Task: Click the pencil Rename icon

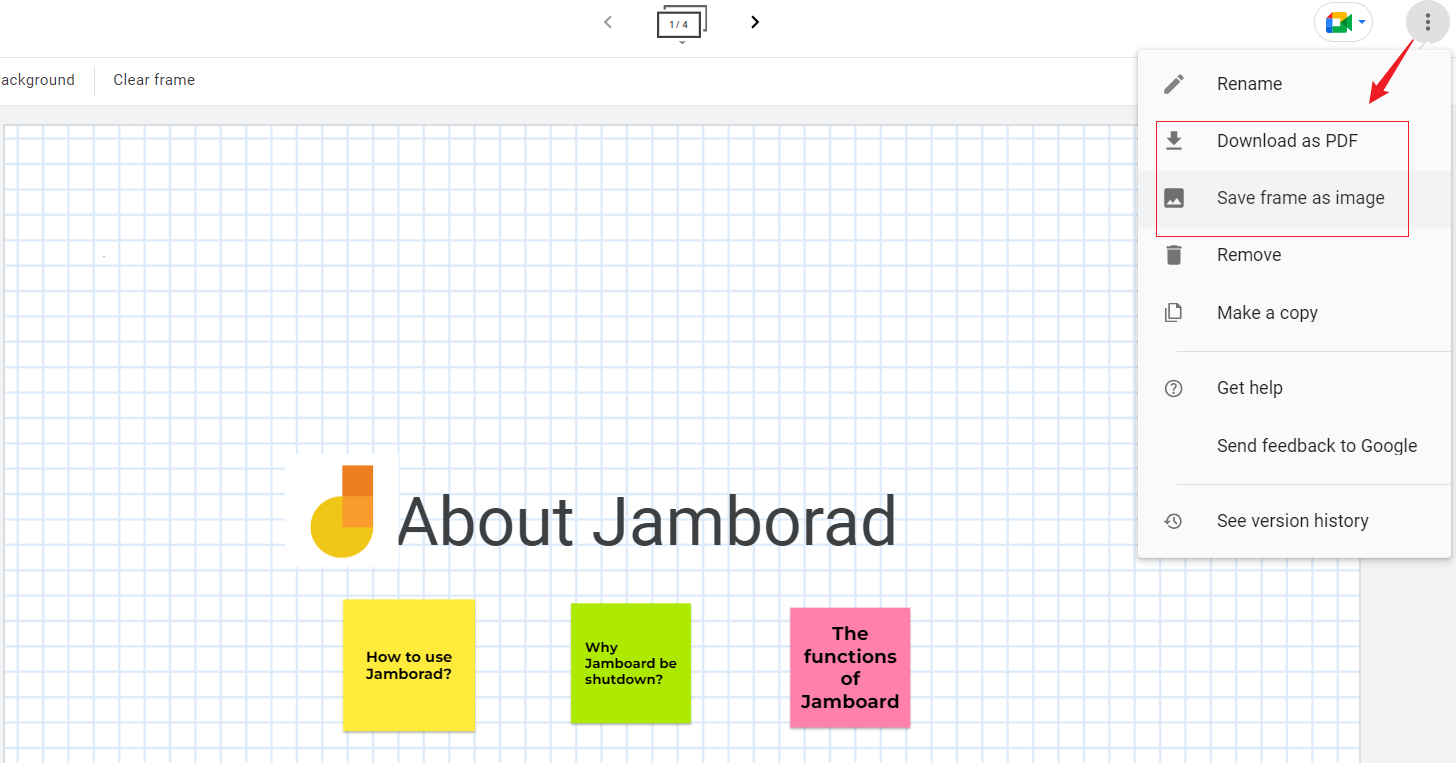Action: click(x=1174, y=84)
